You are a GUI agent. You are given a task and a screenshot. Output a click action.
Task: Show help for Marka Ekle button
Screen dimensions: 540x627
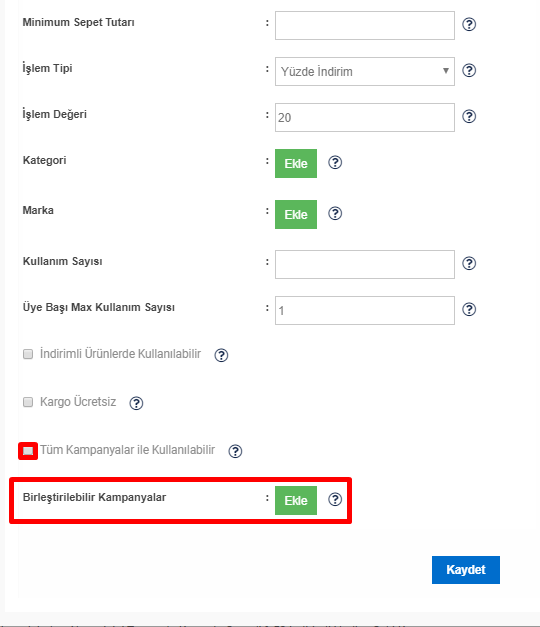tap(335, 213)
